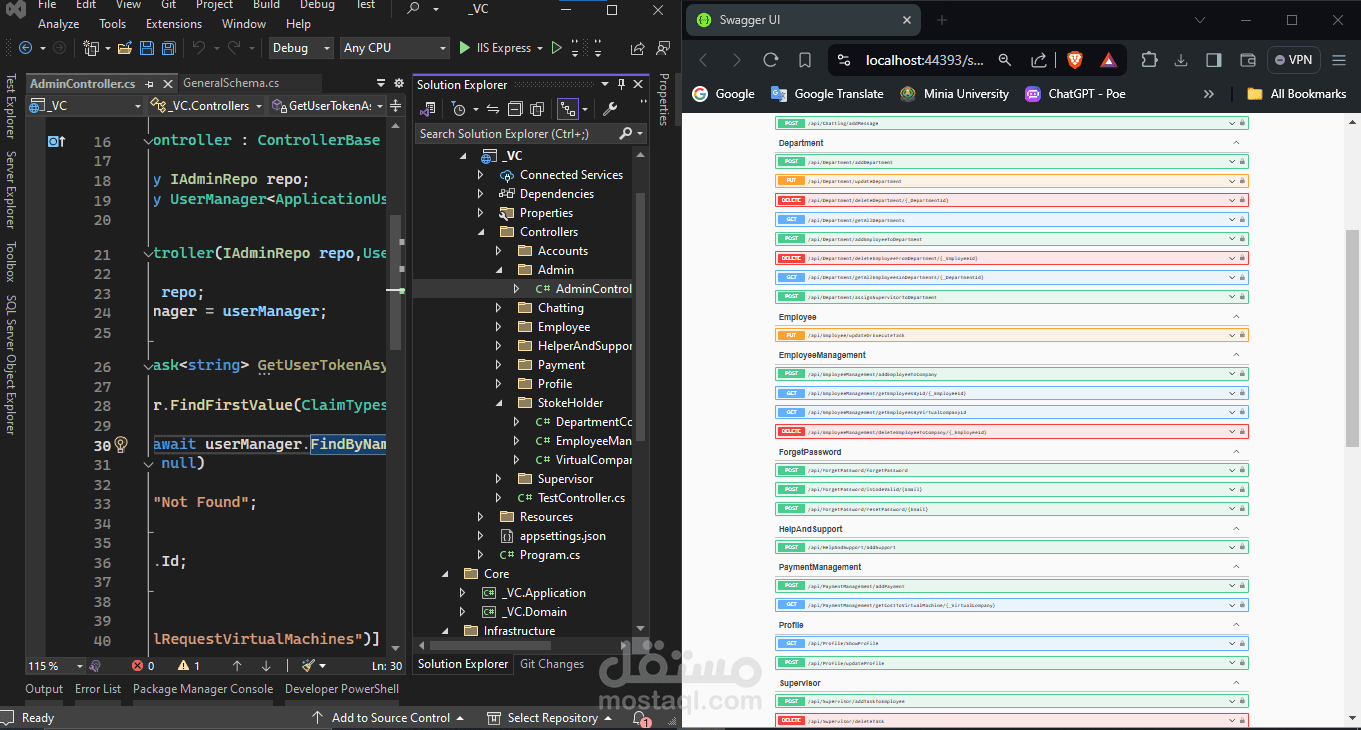Toggle pin on AdminController.cs tab
Image resolution: width=1361 pixels, height=730 pixels.
[149, 84]
